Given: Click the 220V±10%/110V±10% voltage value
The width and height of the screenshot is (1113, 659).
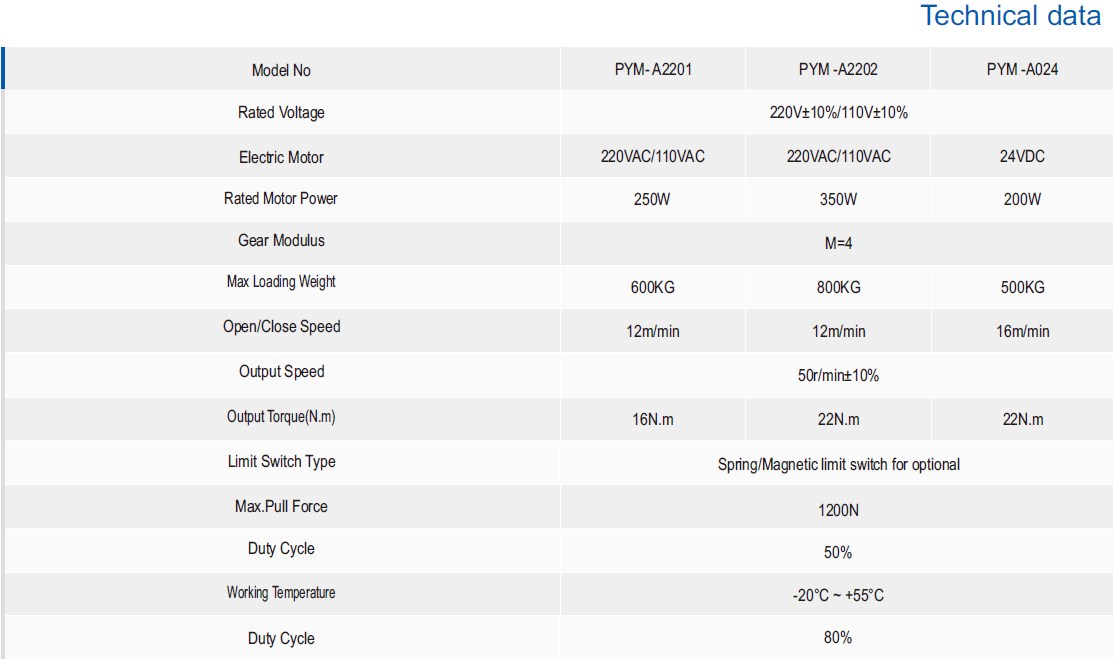Looking at the screenshot, I should point(838,113).
